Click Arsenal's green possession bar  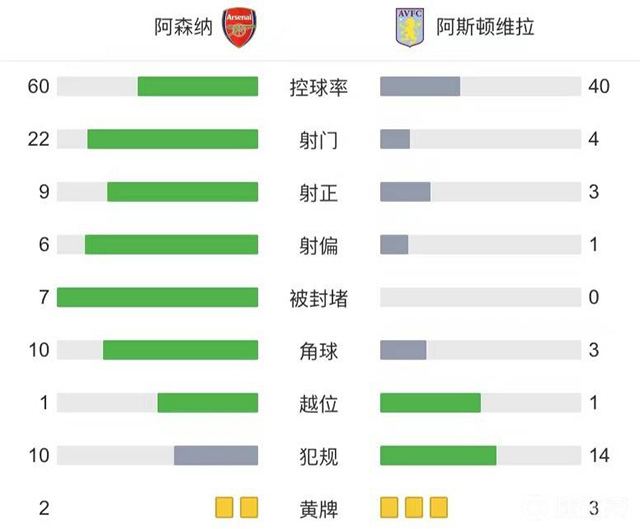198,87
